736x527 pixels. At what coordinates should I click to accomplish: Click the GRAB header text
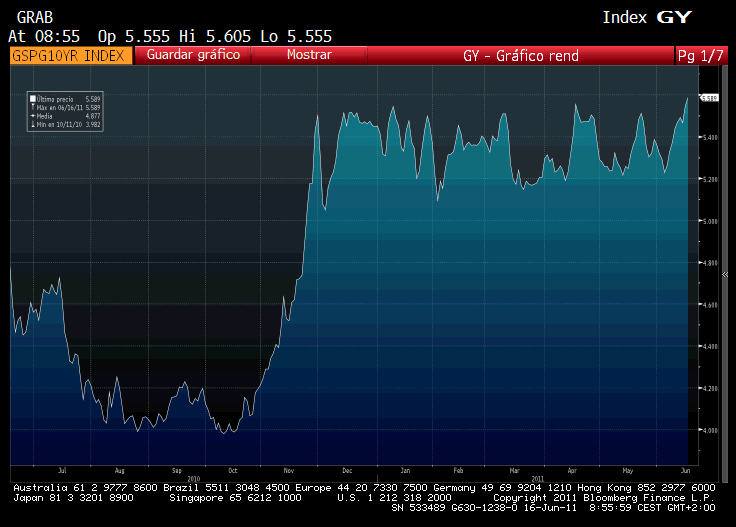point(35,17)
